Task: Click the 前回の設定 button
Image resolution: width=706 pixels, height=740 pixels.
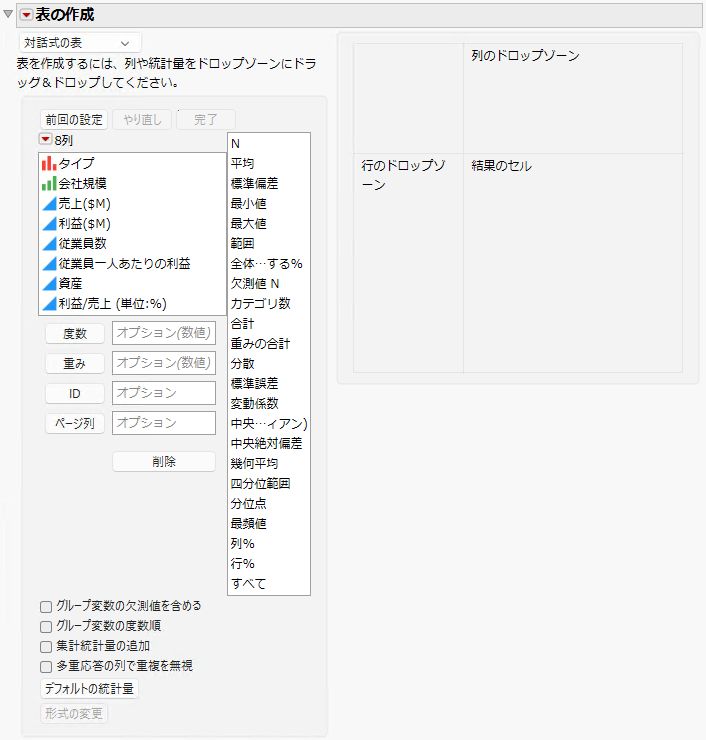Action: point(74,119)
